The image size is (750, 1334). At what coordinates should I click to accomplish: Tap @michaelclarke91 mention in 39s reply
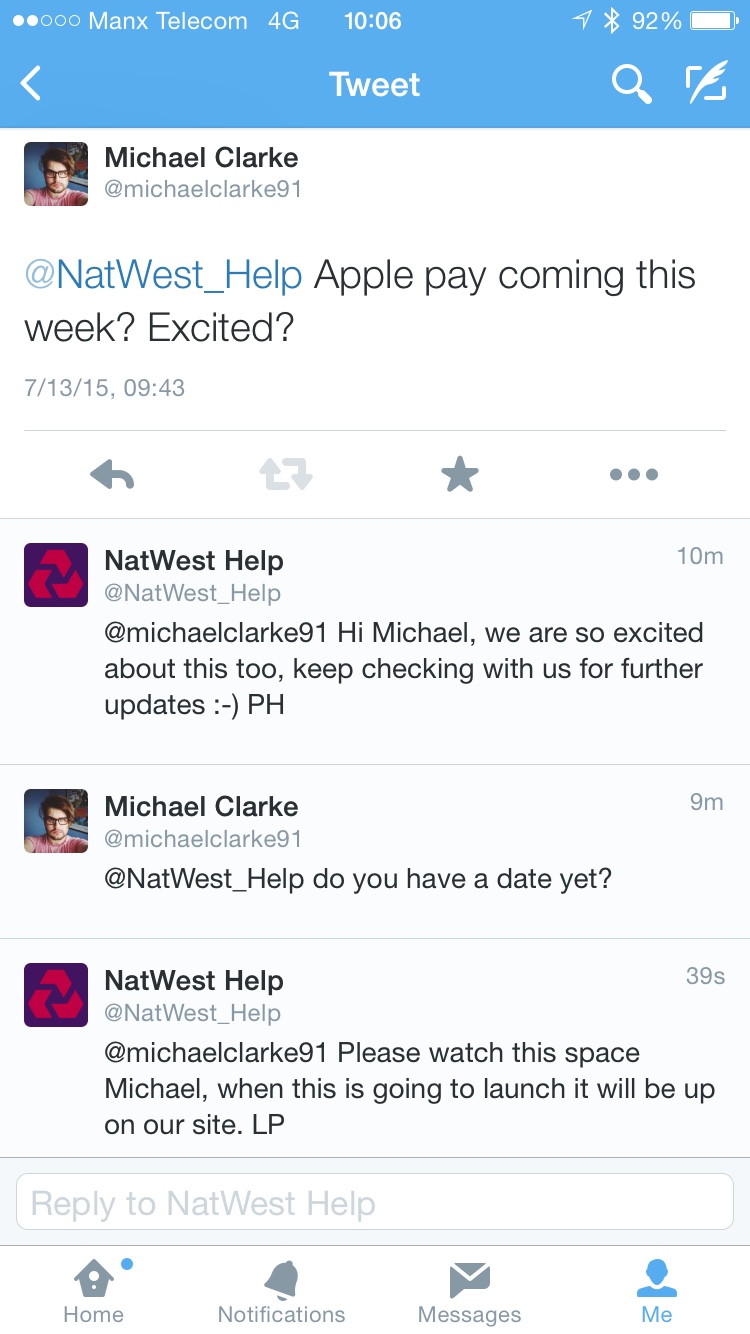click(x=216, y=1053)
